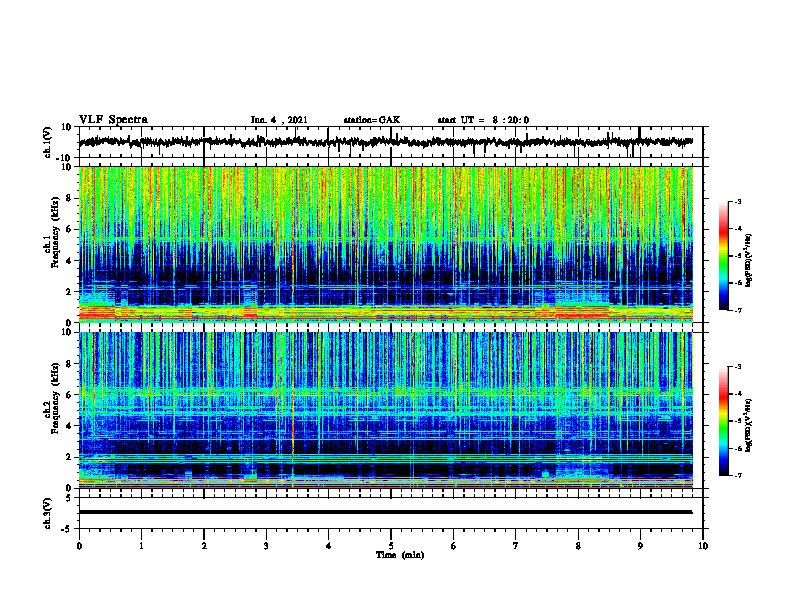Click the "ch.3(V)" axis label
Image resolution: width=792 pixels, height=612 pixels.
point(48,513)
